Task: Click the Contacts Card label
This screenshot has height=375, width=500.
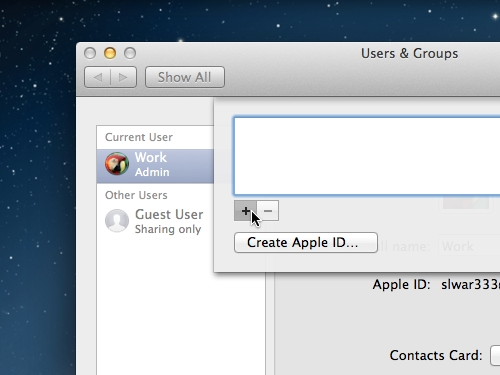Action: click(x=436, y=355)
